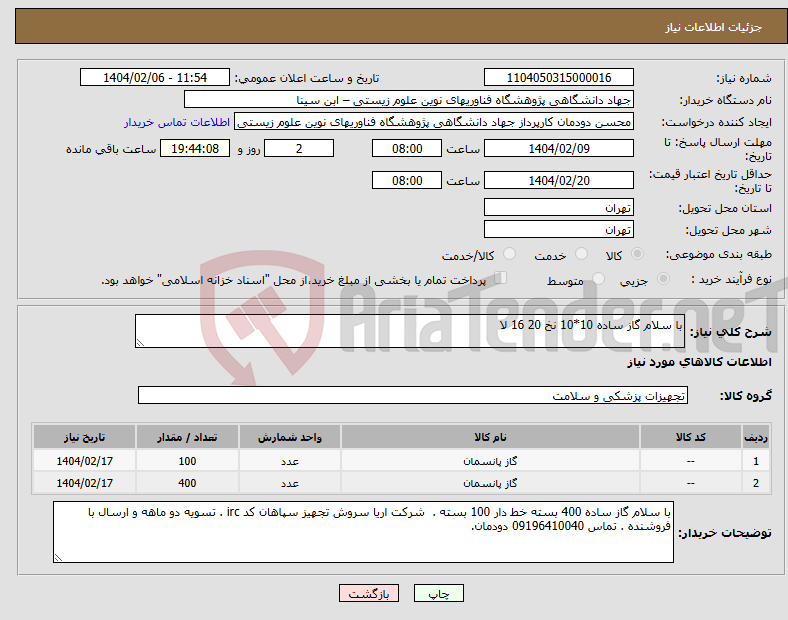Viewport: 788px width, 620px height.
Task: Click the request creator name field
Action: pyautogui.click(x=434, y=122)
